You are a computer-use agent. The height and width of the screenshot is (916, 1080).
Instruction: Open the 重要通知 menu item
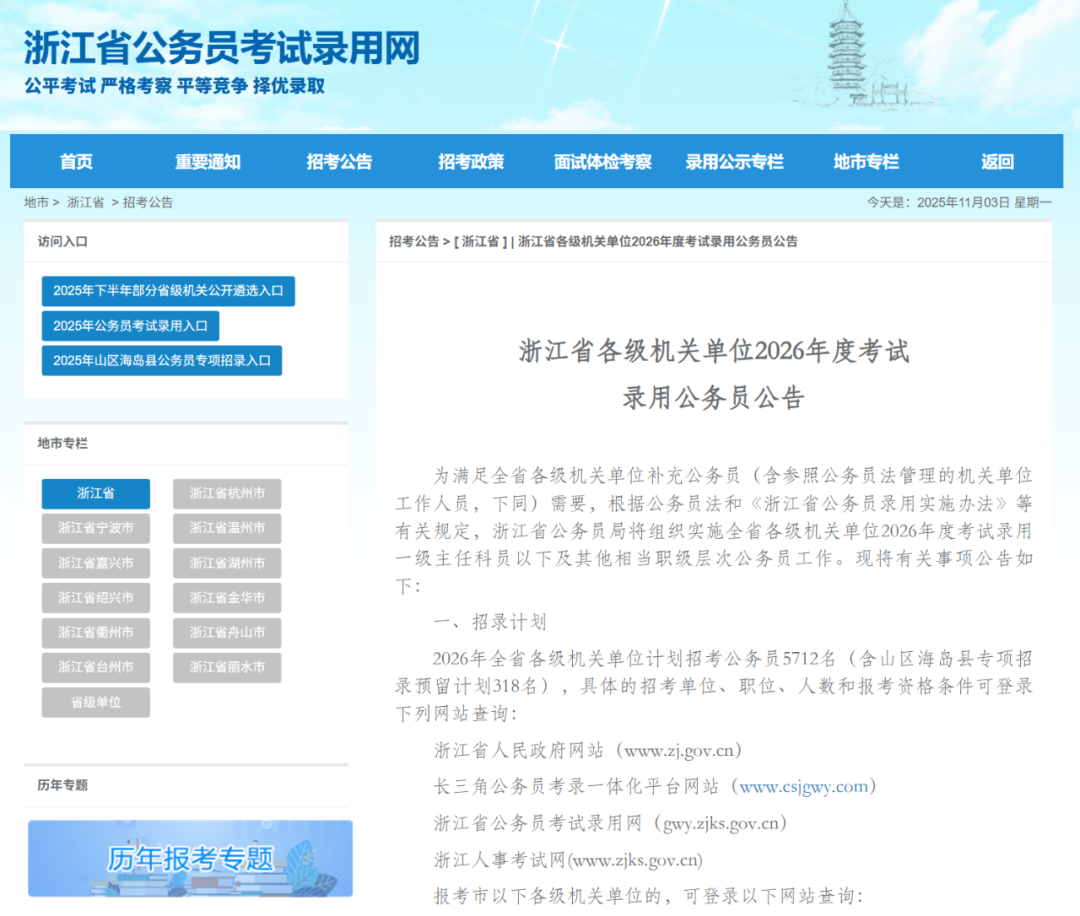(208, 162)
